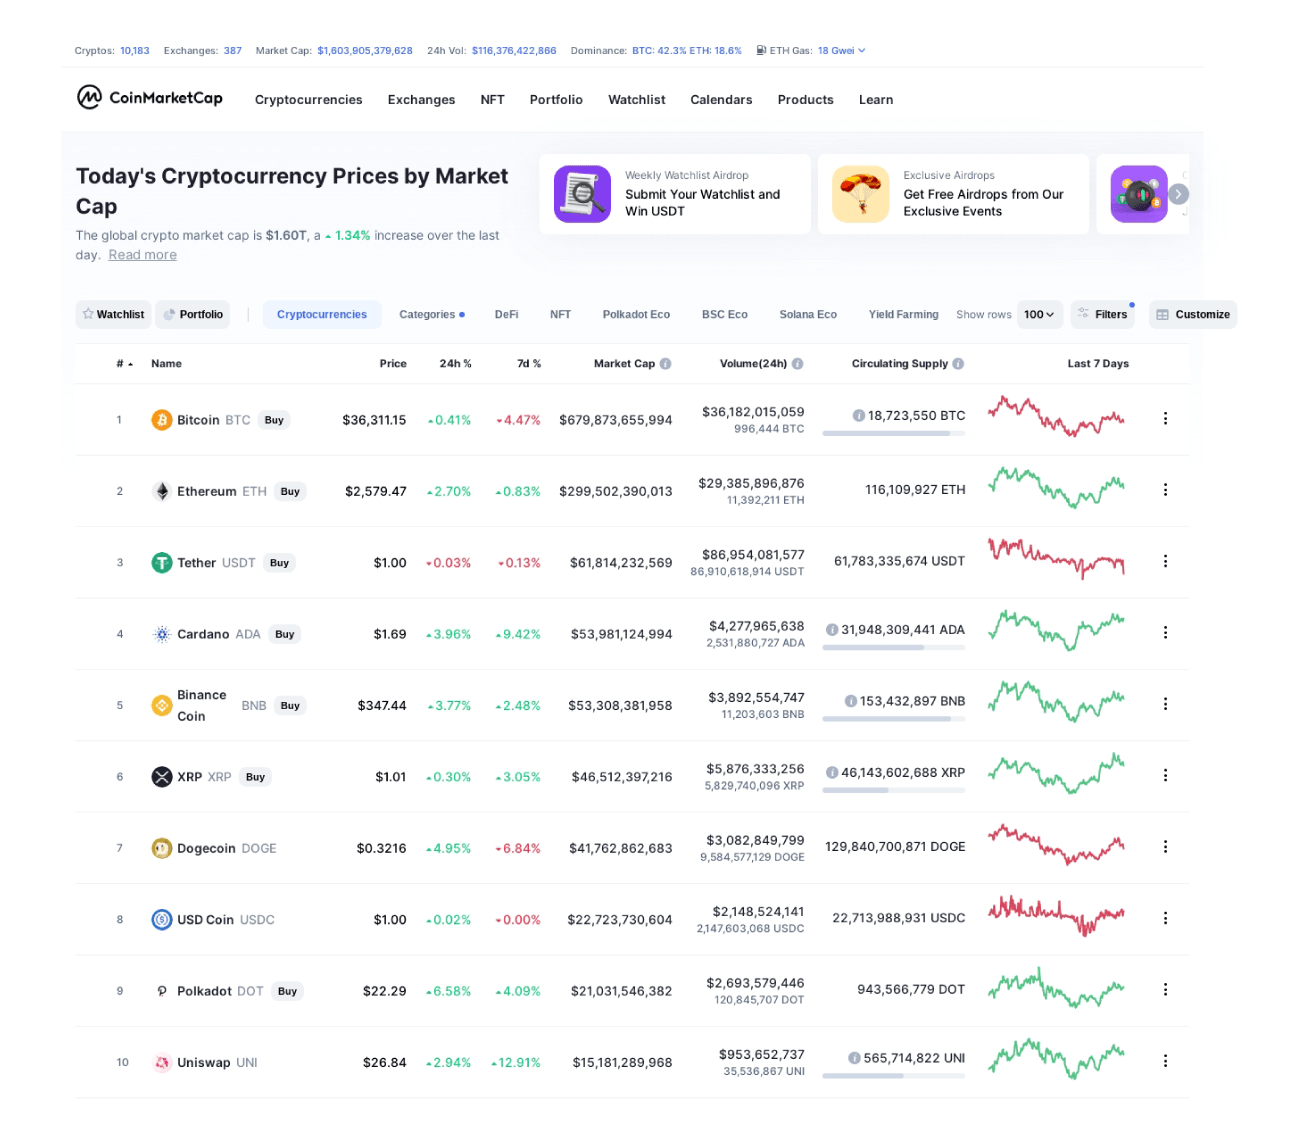Click the Weekly Watchlist Airdrop magnifier thumbnail

(x=582, y=194)
